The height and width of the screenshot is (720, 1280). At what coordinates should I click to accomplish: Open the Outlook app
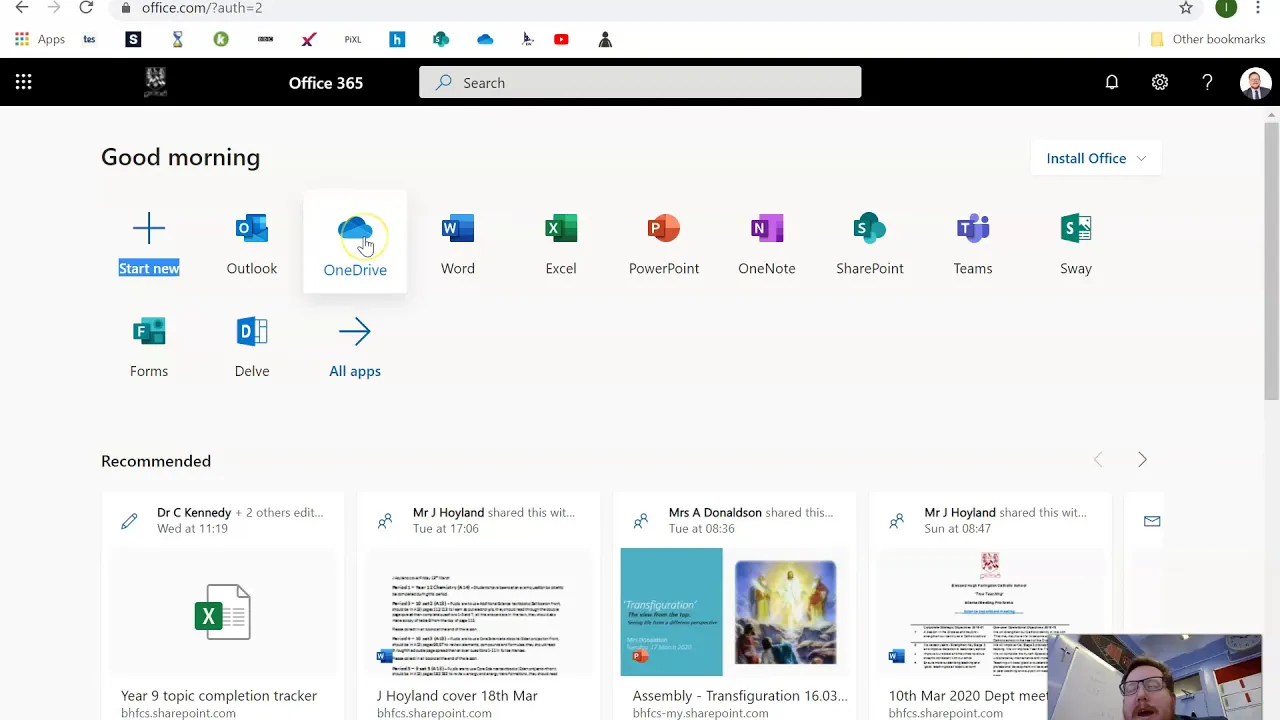click(252, 244)
